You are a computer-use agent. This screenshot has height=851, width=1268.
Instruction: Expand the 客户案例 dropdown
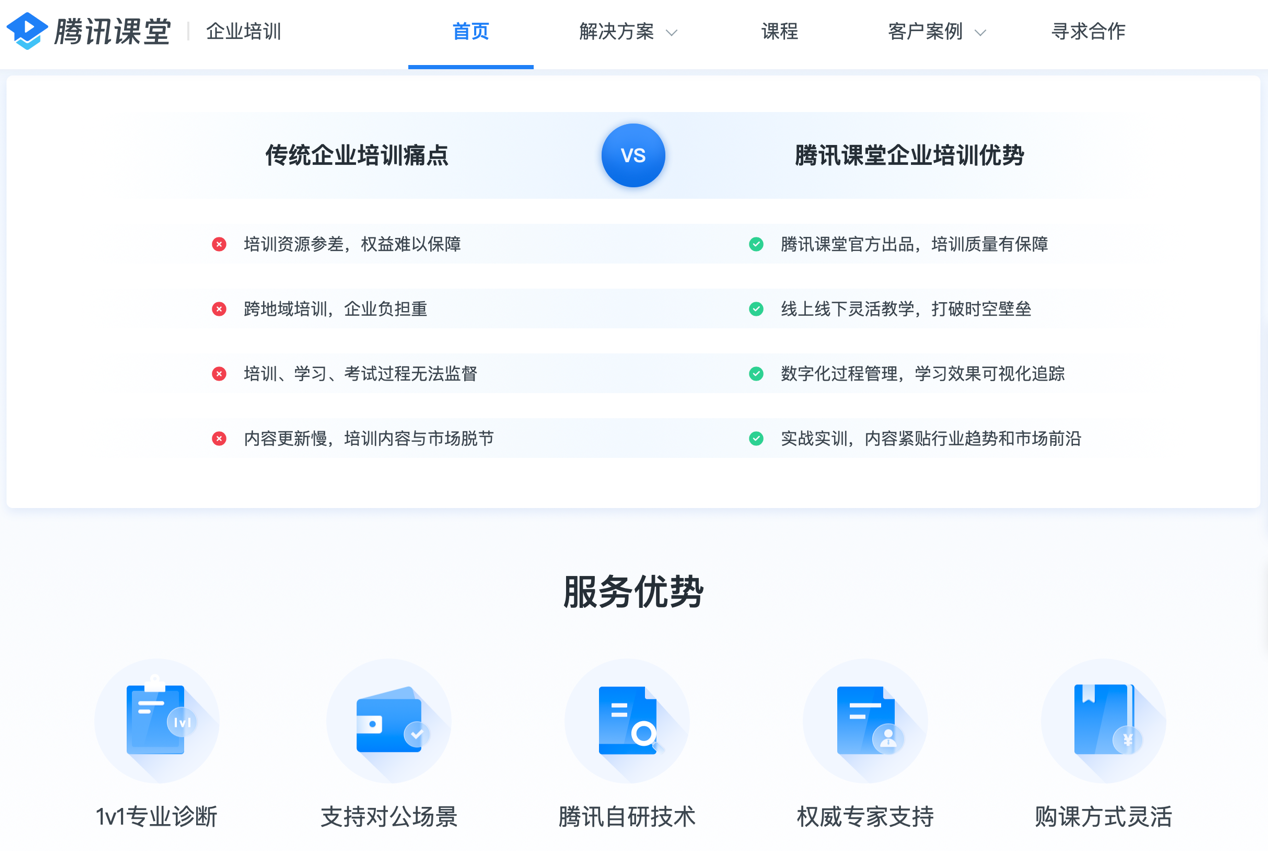[x=928, y=31]
